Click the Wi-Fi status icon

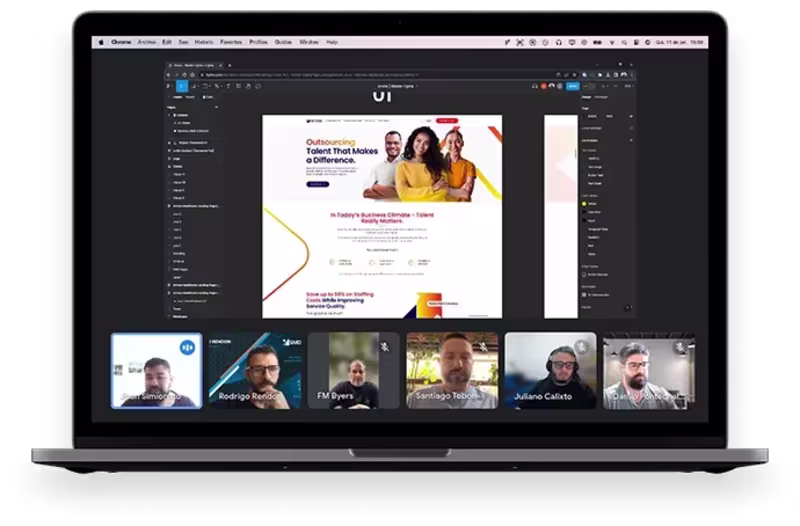pyautogui.click(x=612, y=42)
